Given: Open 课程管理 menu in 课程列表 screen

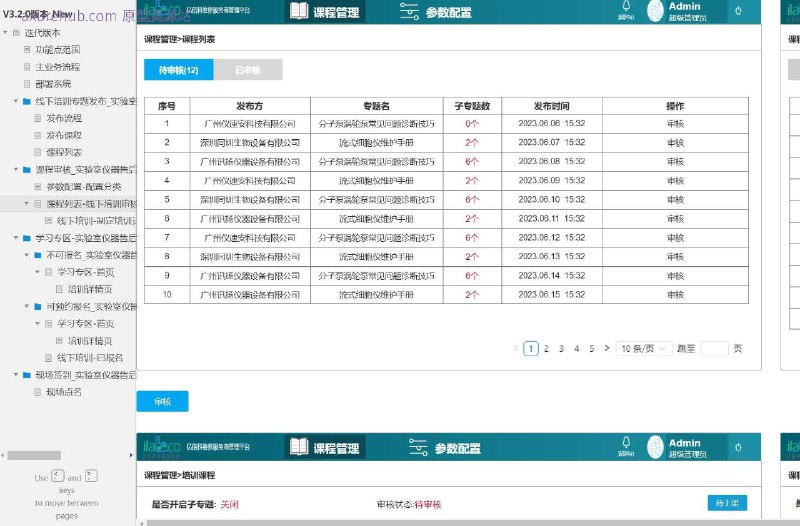Looking at the screenshot, I should click(324, 12).
